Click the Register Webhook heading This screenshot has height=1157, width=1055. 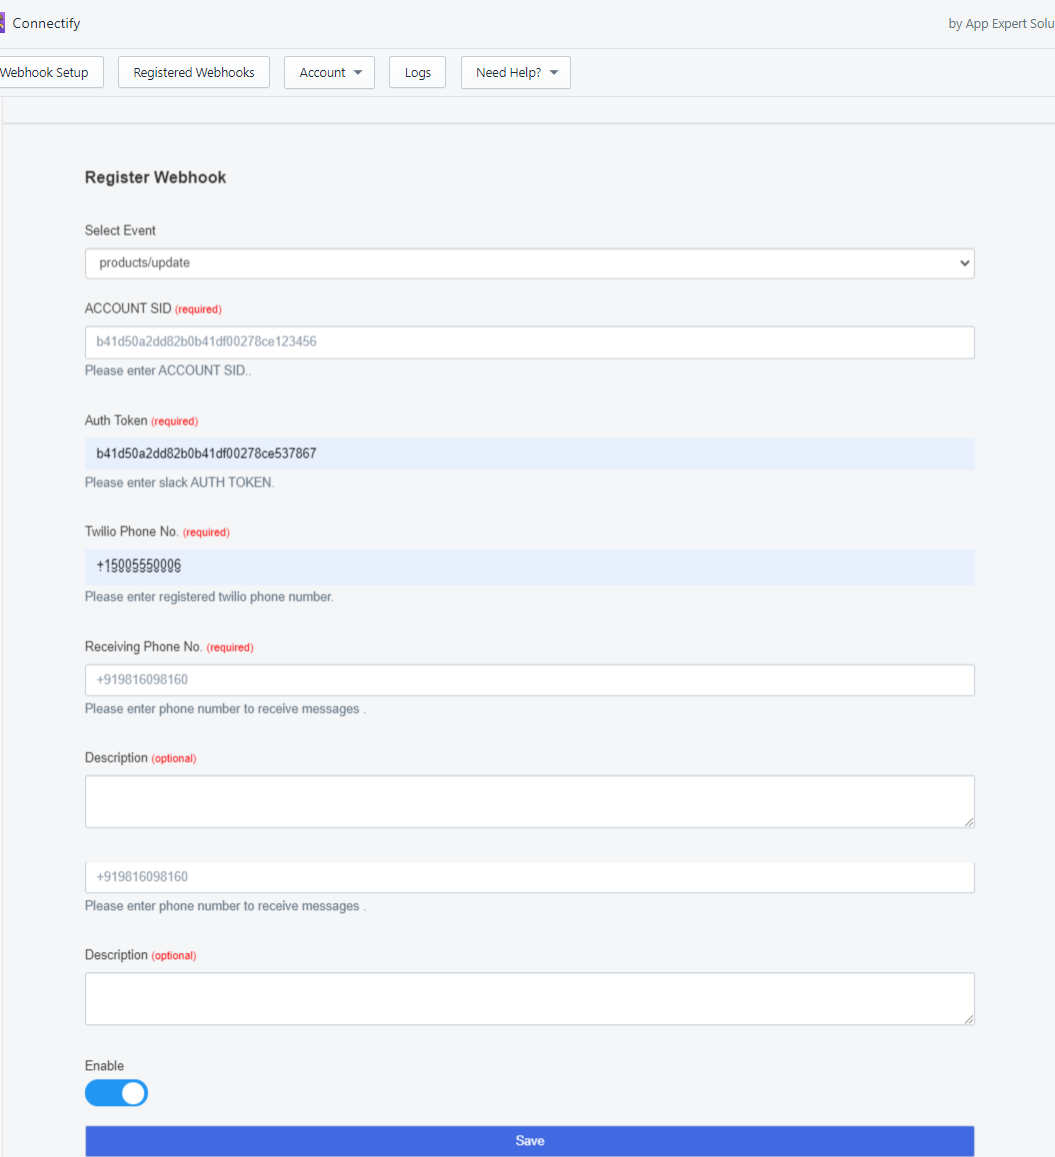point(155,177)
